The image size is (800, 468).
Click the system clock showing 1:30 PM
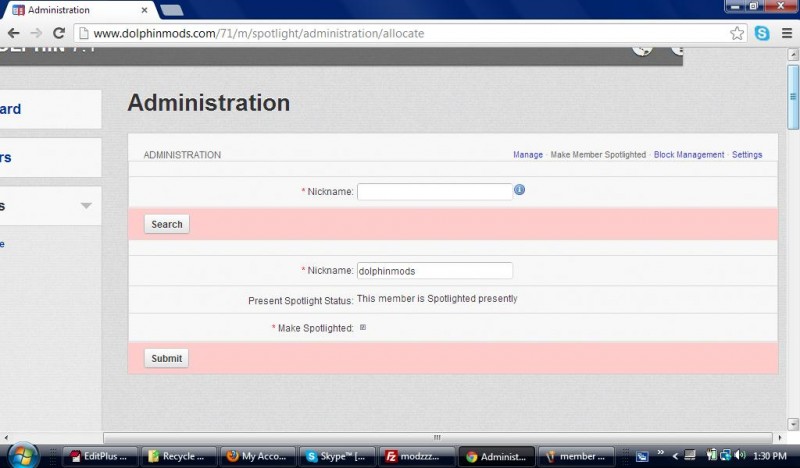[x=769, y=456]
